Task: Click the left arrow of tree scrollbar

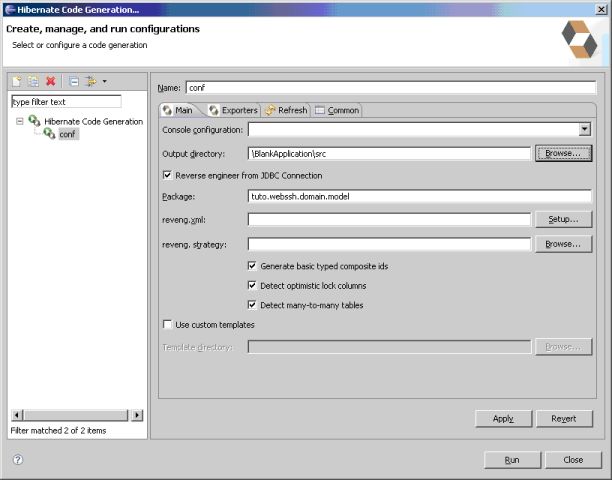Action: coord(17,415)
